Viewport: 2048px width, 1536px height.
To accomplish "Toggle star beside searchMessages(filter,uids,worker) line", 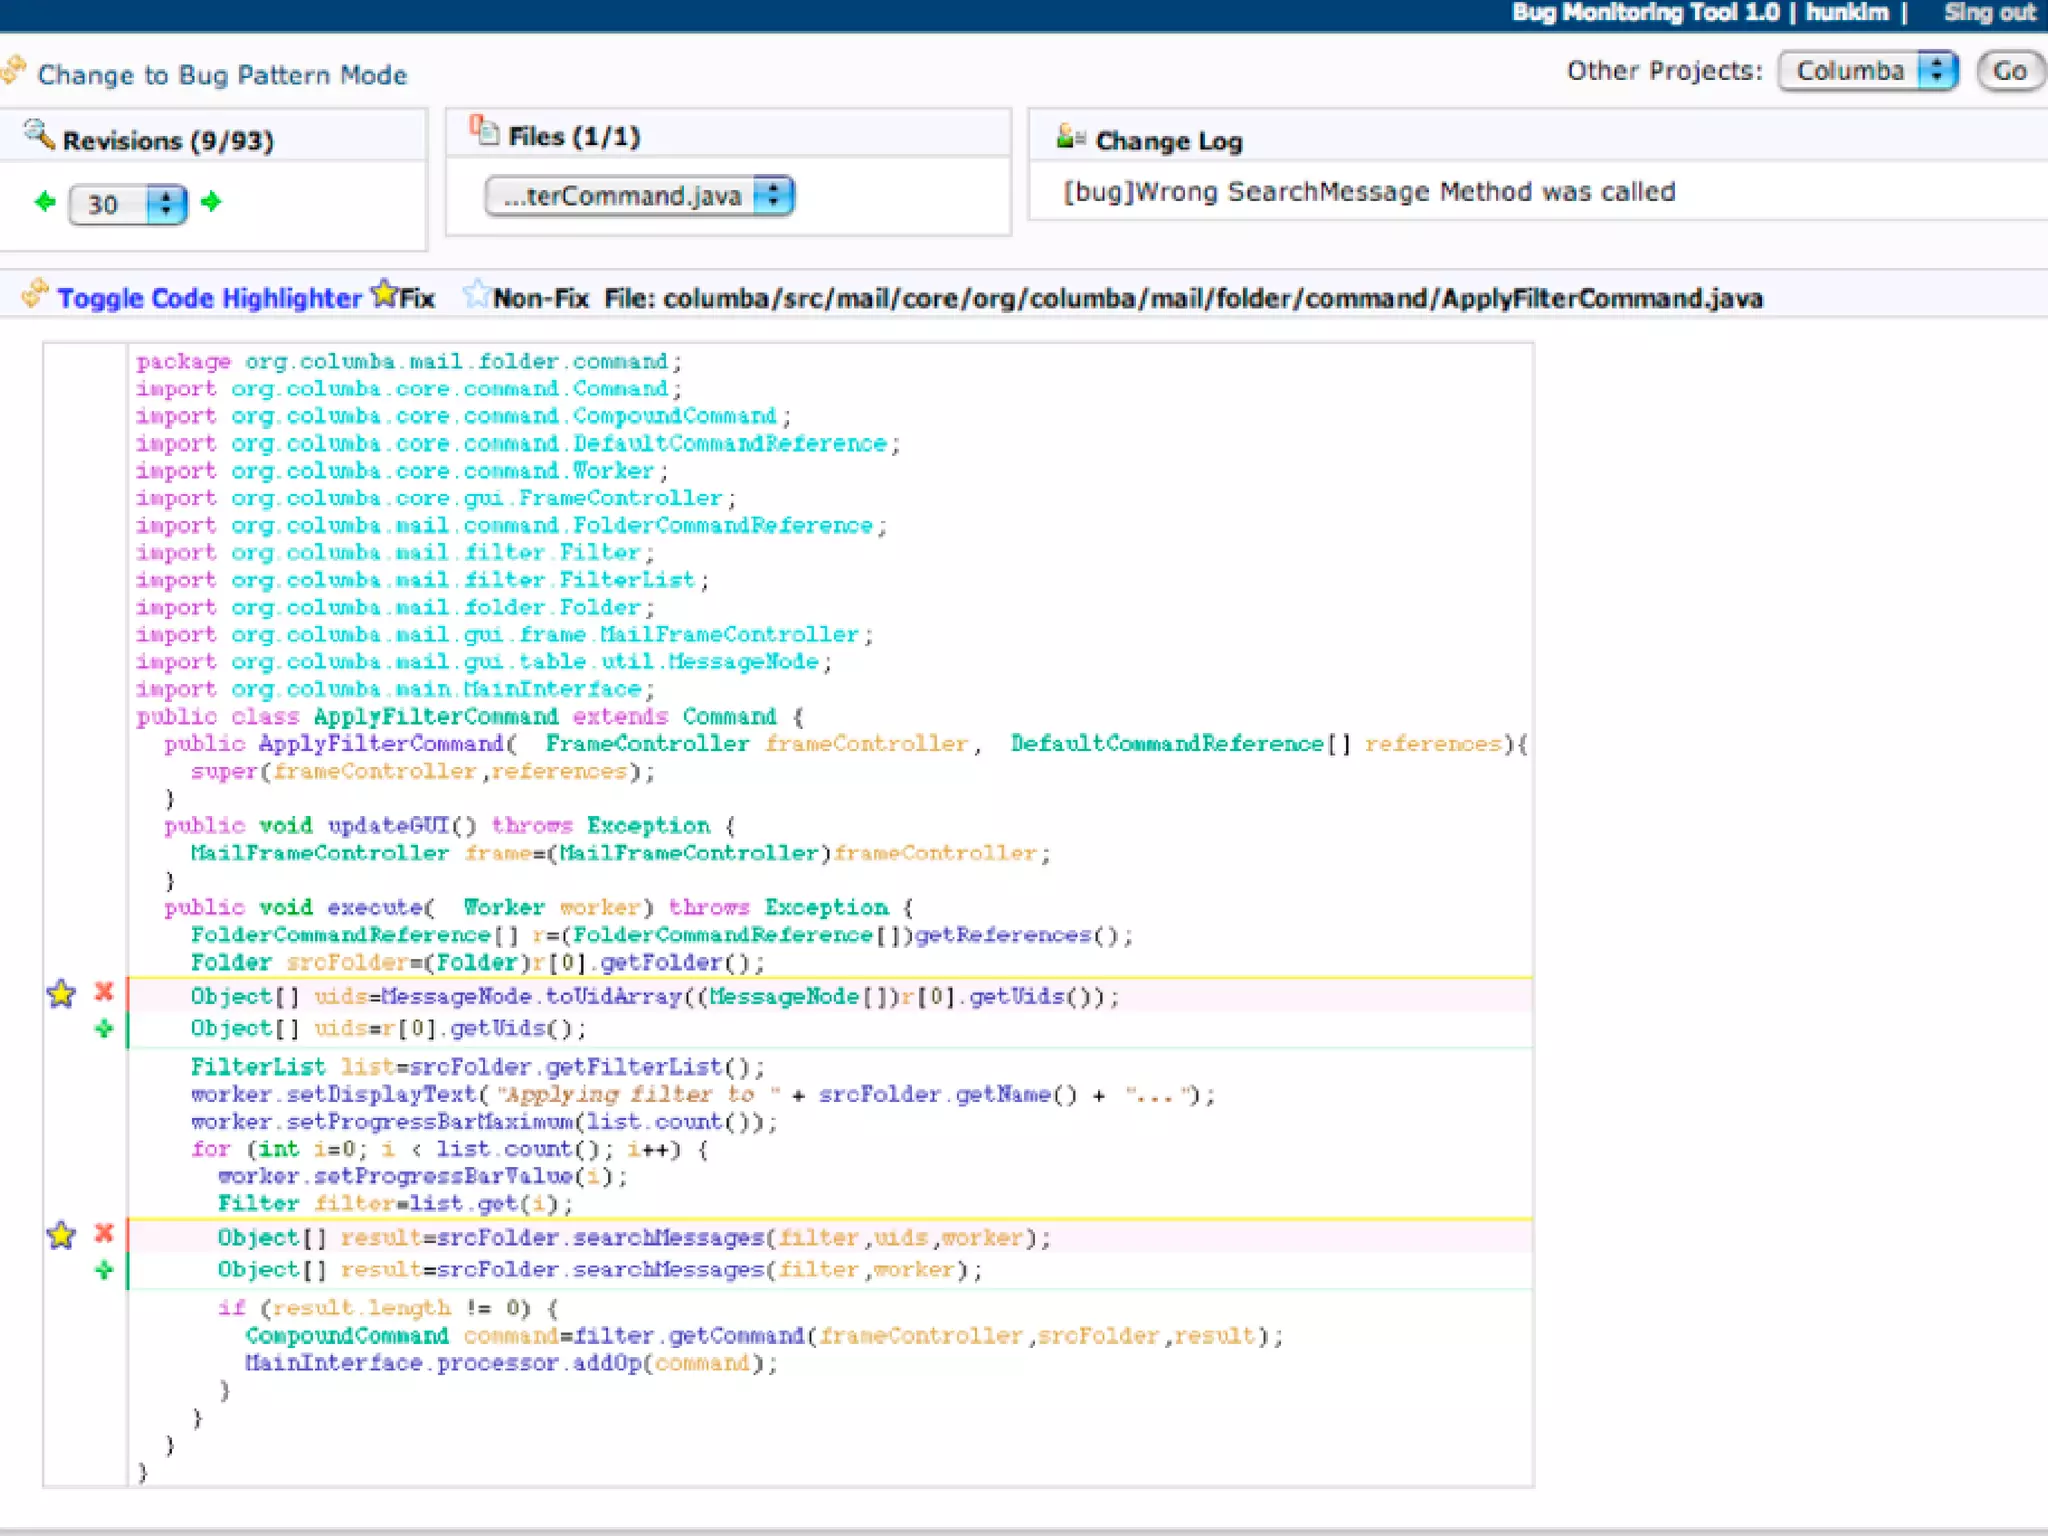I will pyautogui.click(x=61, y=1235).
